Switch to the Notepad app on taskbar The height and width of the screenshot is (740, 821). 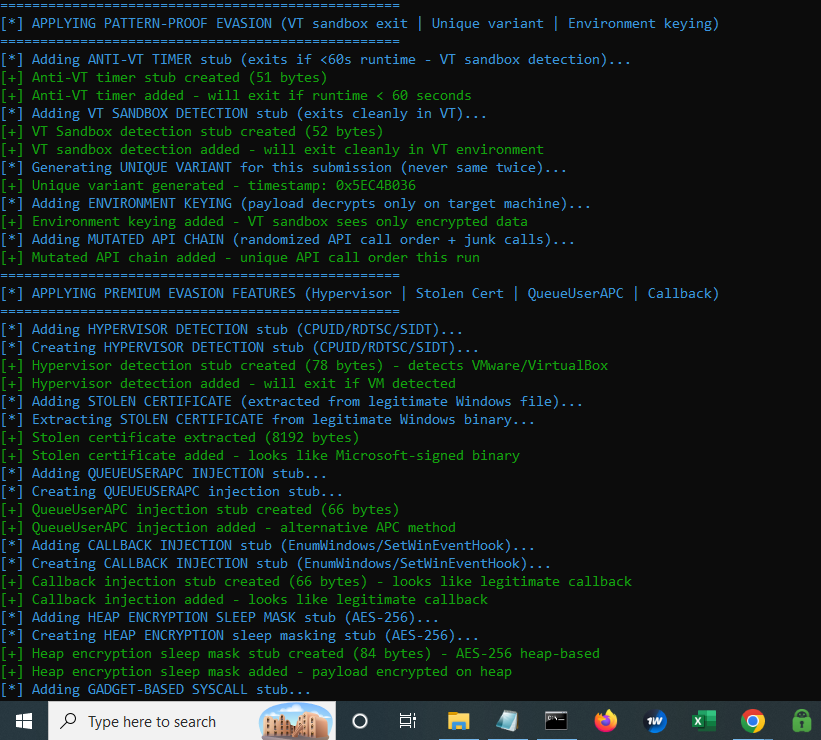tap(507, 721)
